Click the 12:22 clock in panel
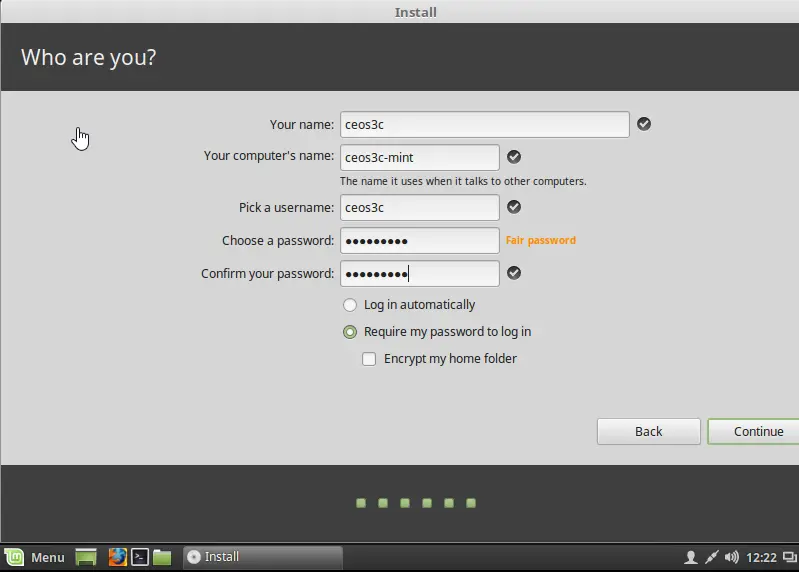 click(x=761, y=558)
